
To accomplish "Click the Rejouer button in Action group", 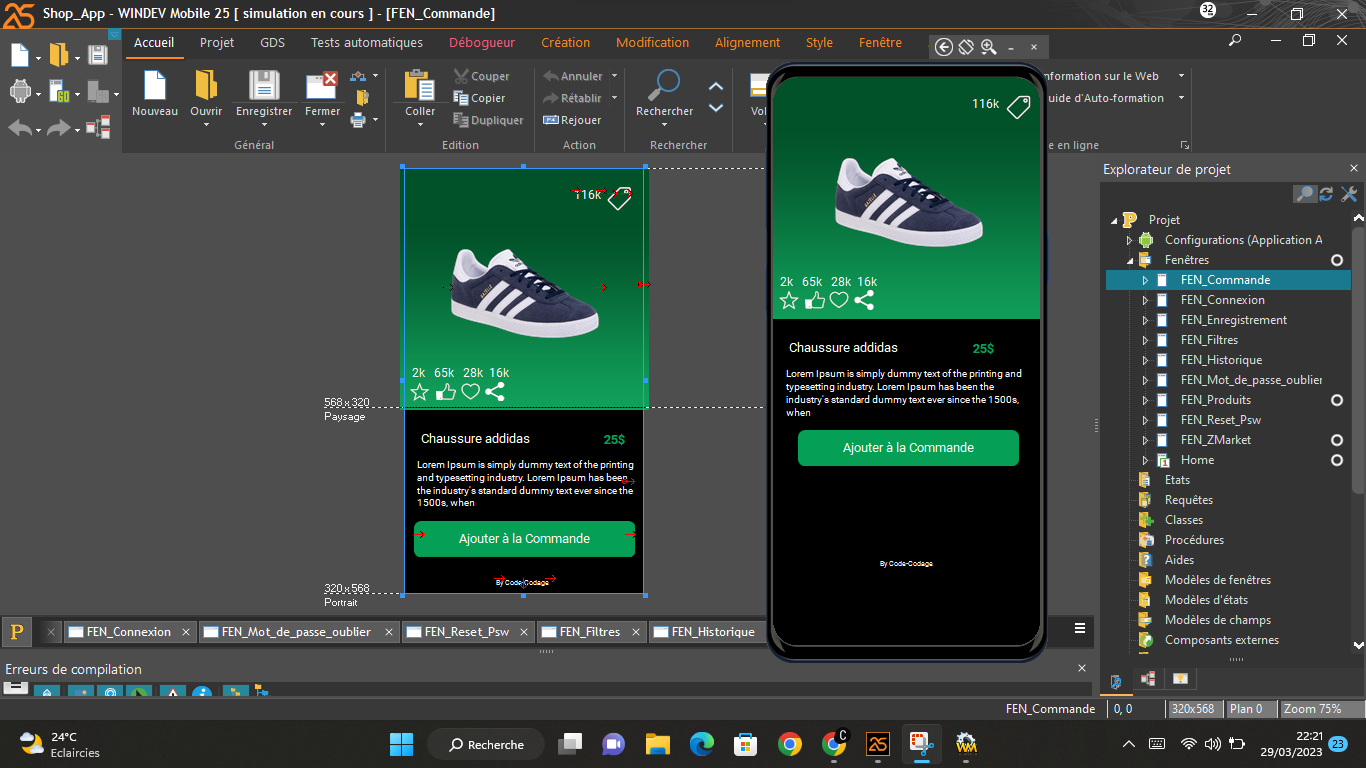I will coord(572,120).
